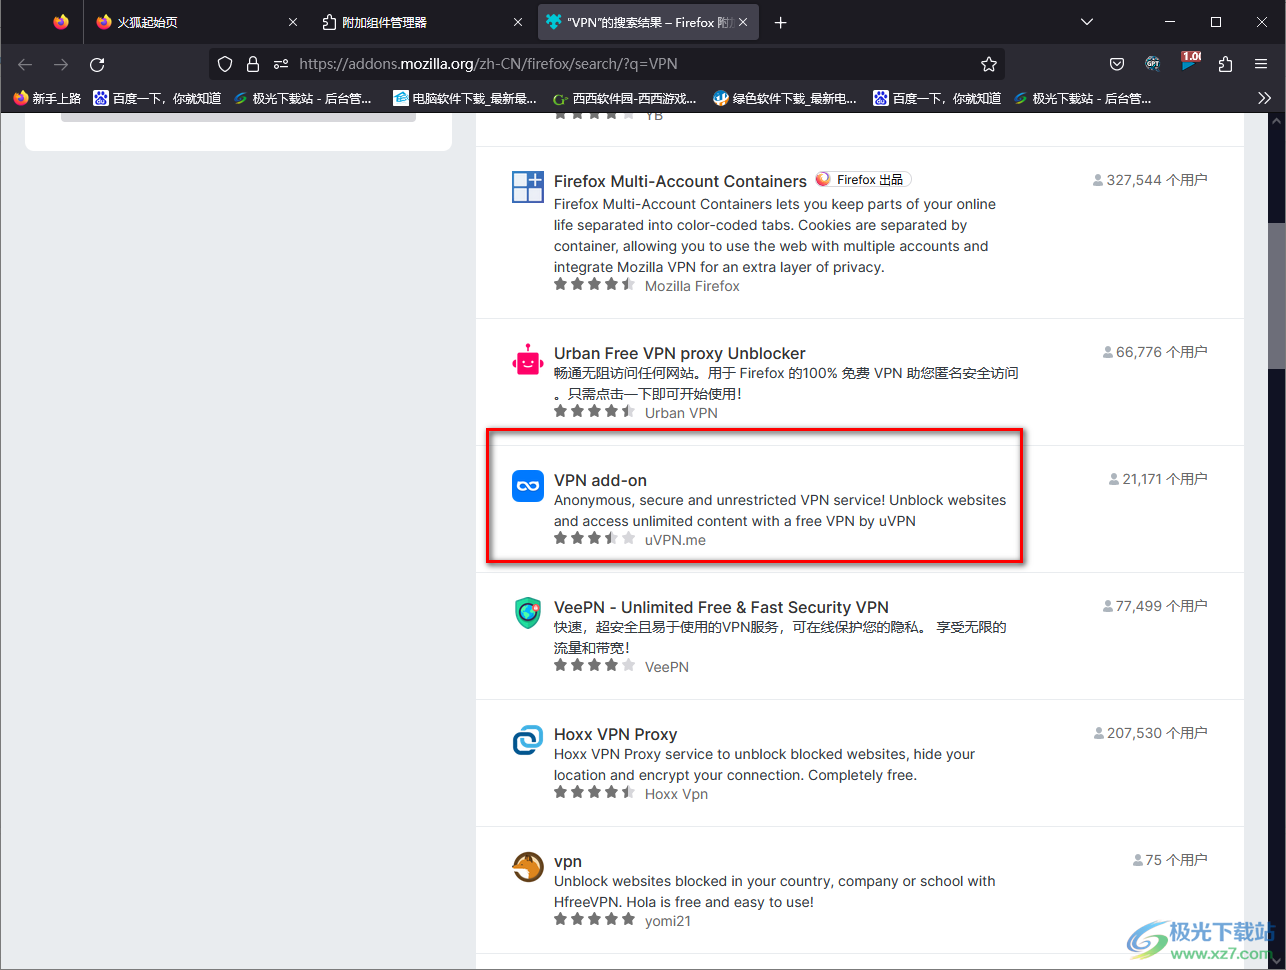This screenshot has width=1286, height=970.
Task: Click the padlock site security icon
Action: [x=253, y=64]
